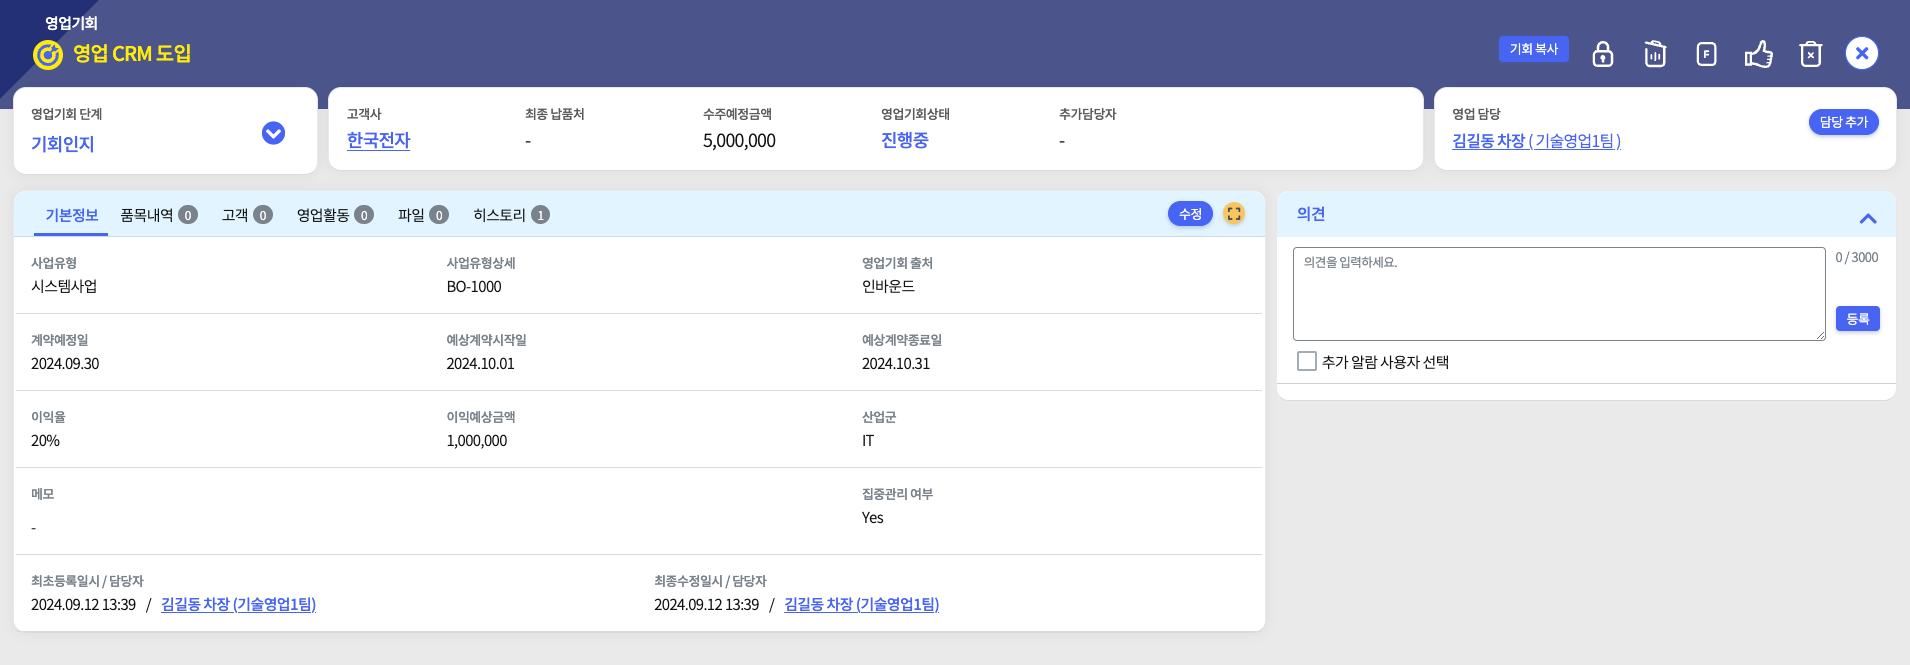Click the yellow fullscreen expand icon
1910x665 pixels.
click(x=1234, y=214)
